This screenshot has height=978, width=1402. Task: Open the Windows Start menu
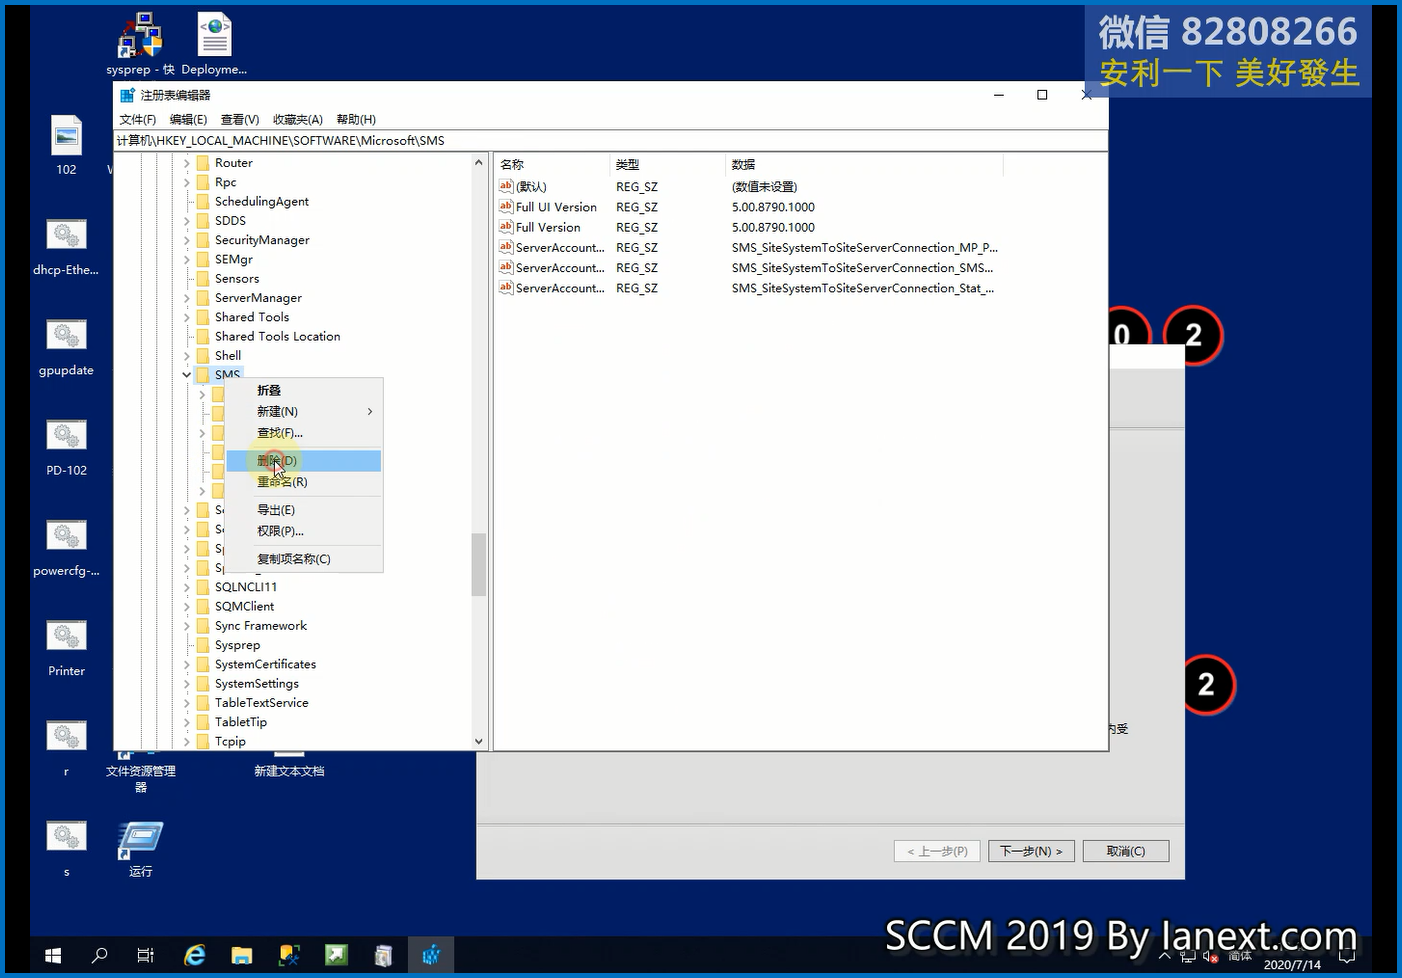(x=53, y=955)
